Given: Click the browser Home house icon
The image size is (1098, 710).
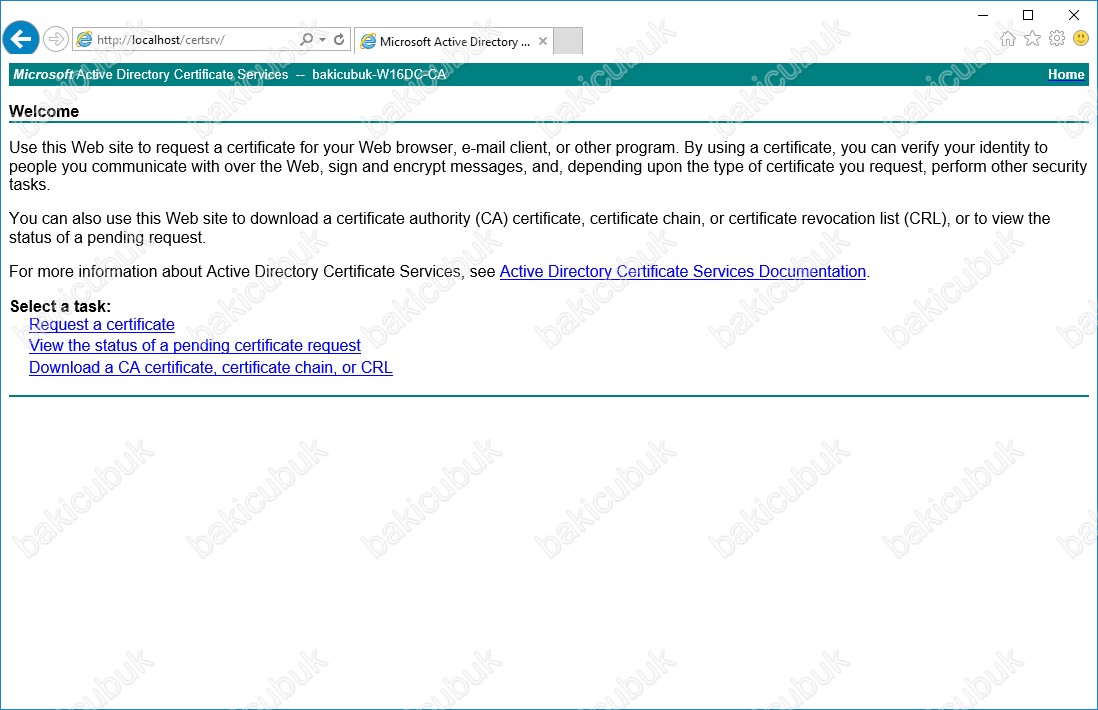Looking at the screenshot, I should (x=1008, y=39).
